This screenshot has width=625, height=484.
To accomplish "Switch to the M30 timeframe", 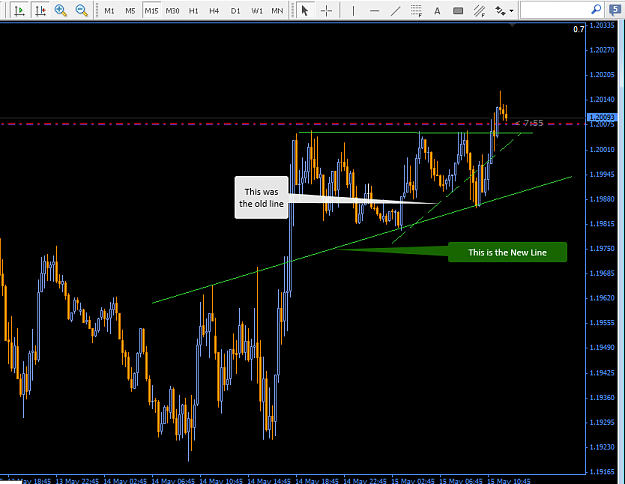I will click(x=172, y=11).
